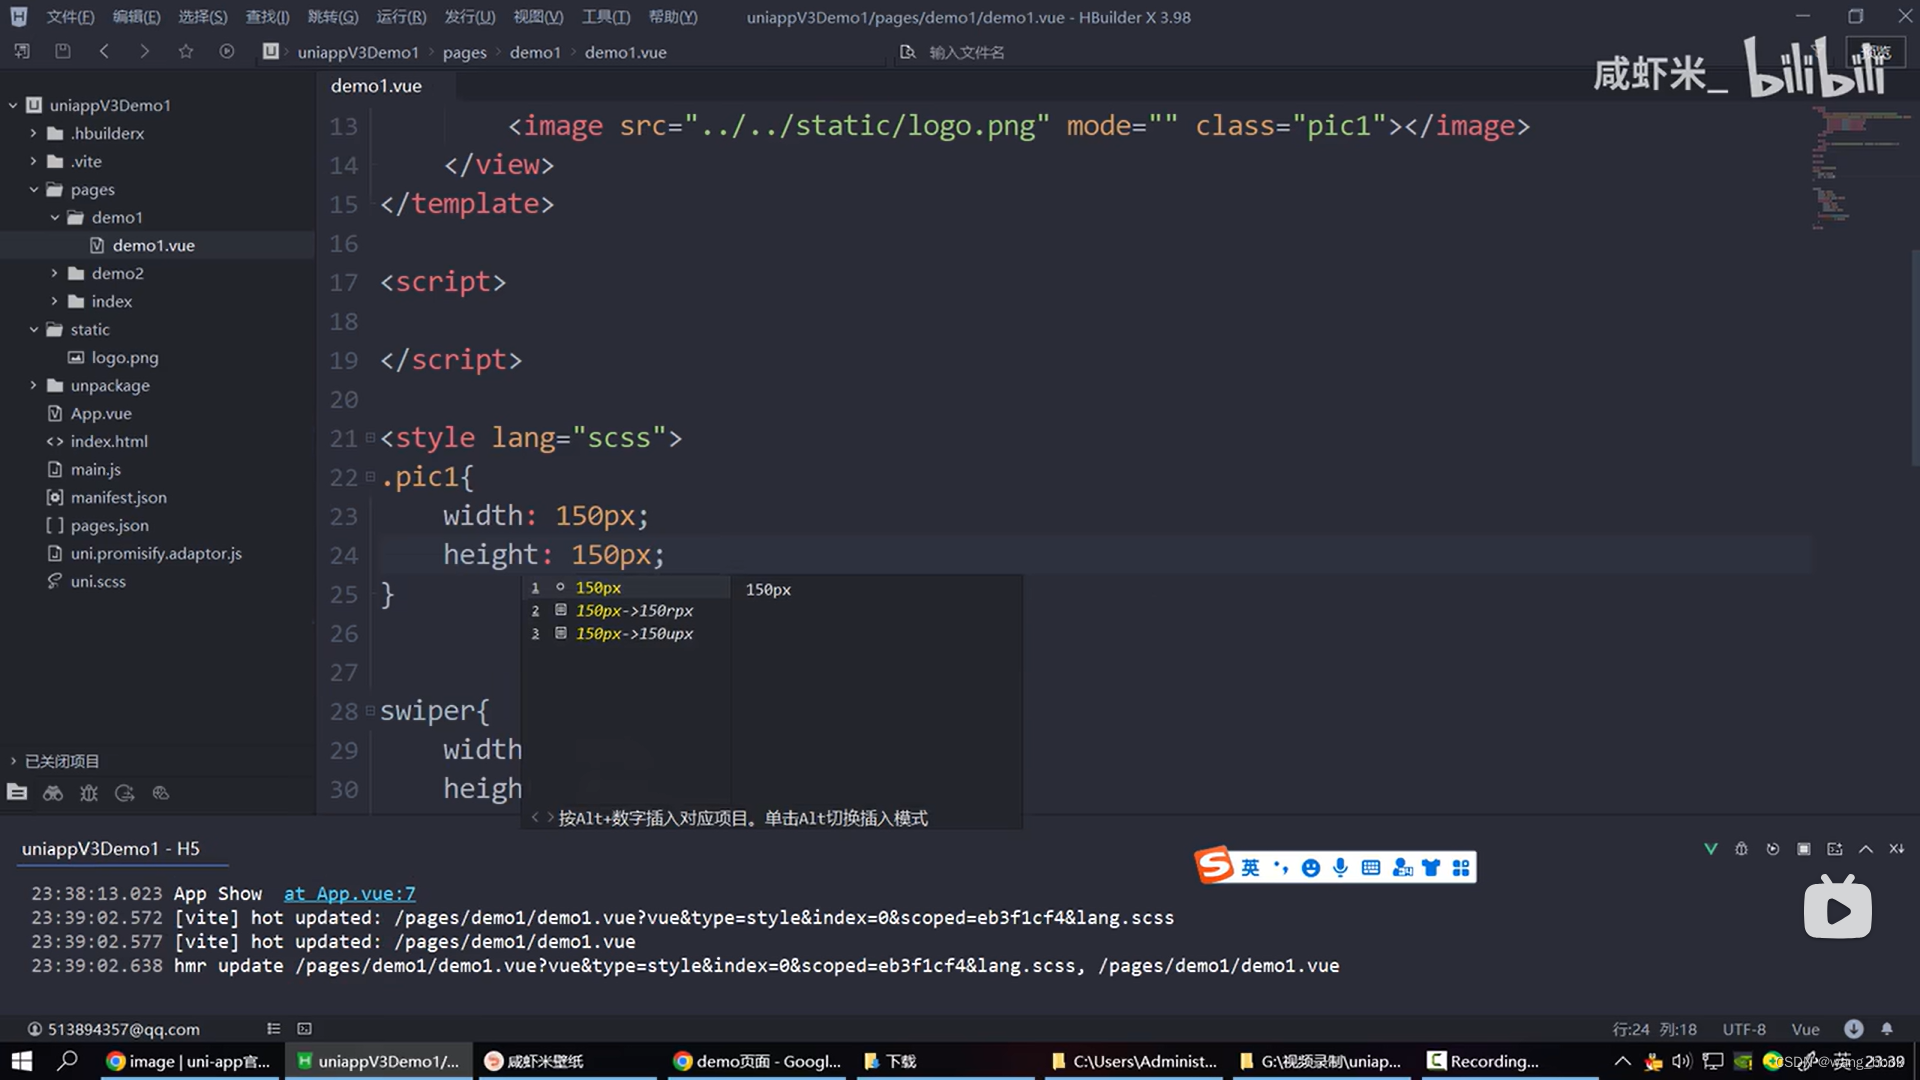This screenshot has height=1080, width=1920.
Task: Click the run play-circle toolbar icon
Action: click(x=227, y=51)
